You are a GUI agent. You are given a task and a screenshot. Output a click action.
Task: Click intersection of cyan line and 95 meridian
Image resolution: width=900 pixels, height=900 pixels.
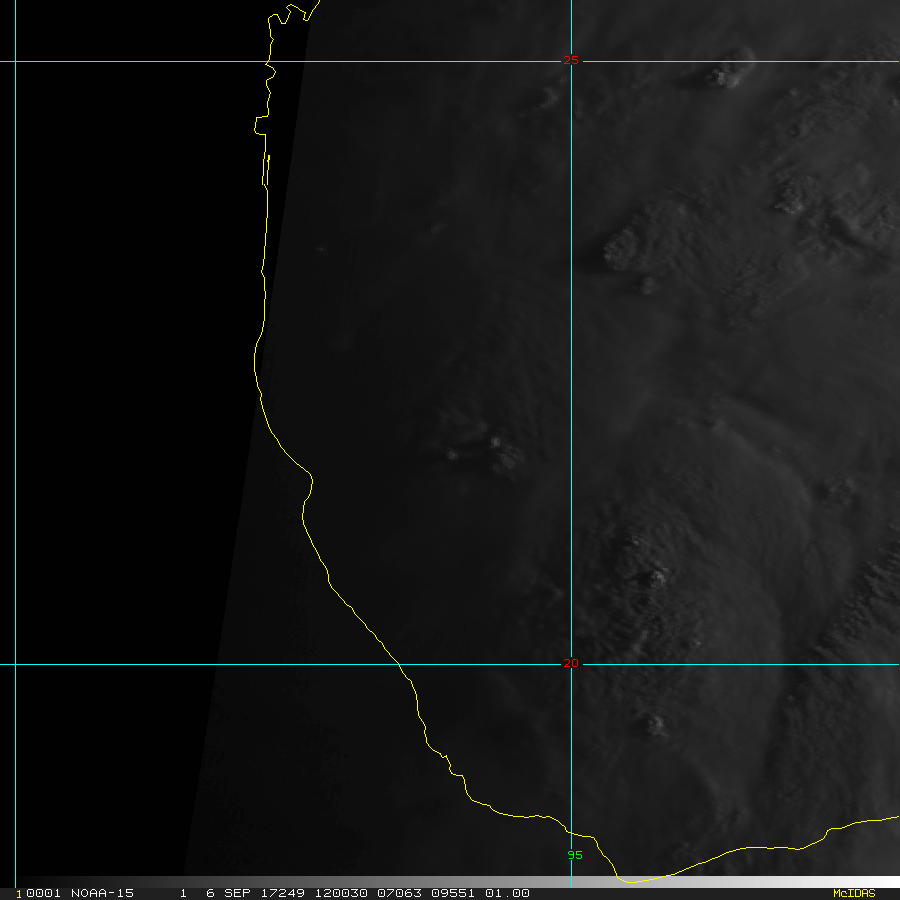[x=571, y=664]
